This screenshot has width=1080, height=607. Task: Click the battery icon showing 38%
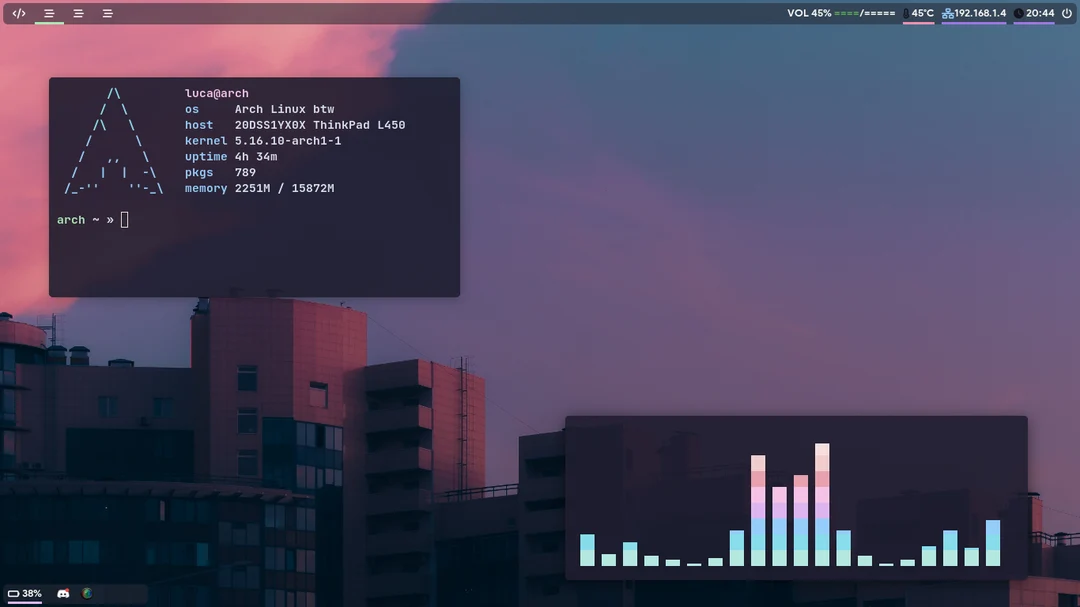click(x=13, y=593)
